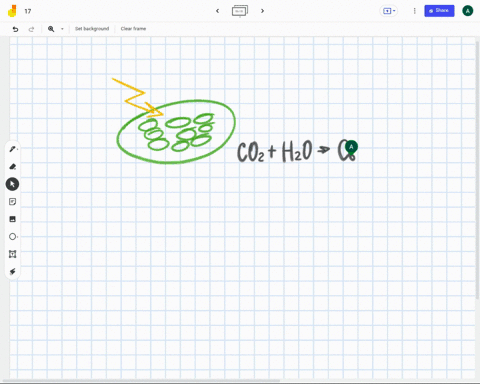This screenshot has width=480, height=384.
Task: Select the Text box tool
Action: (x=12, y=254)
